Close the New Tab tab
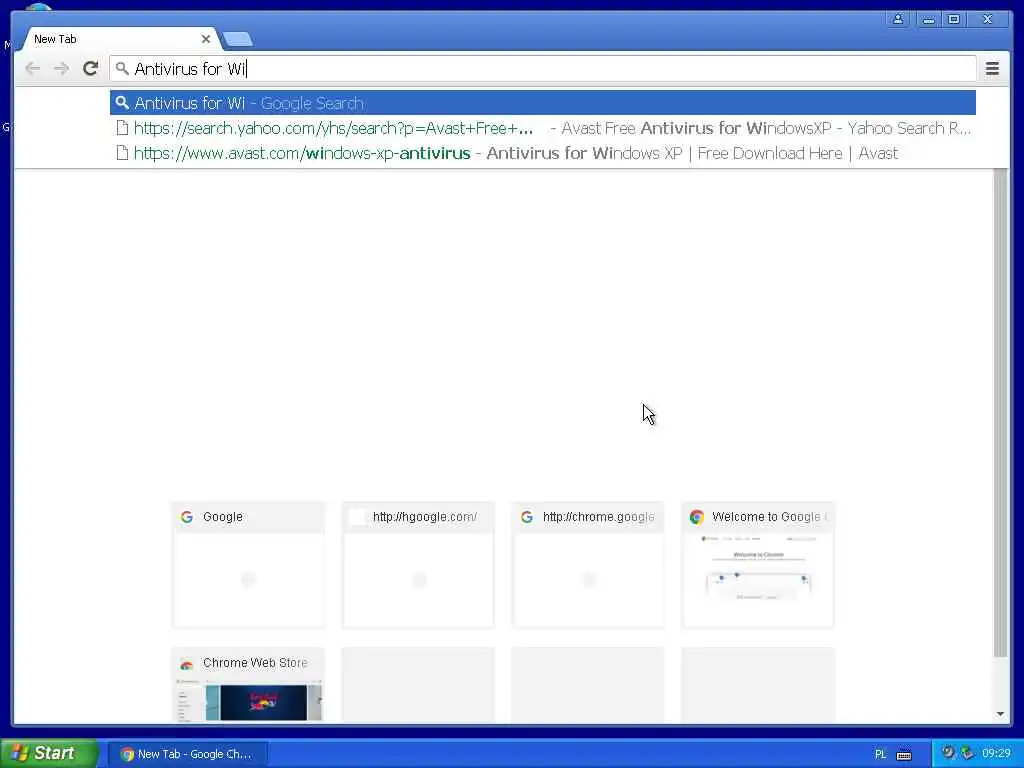 point(206,39)
